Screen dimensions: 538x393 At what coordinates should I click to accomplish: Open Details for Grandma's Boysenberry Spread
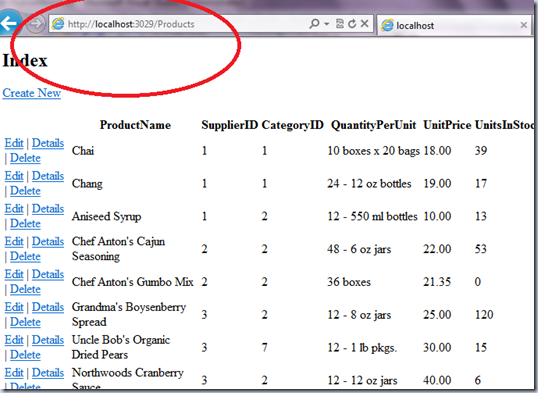[x=48, y=308]
